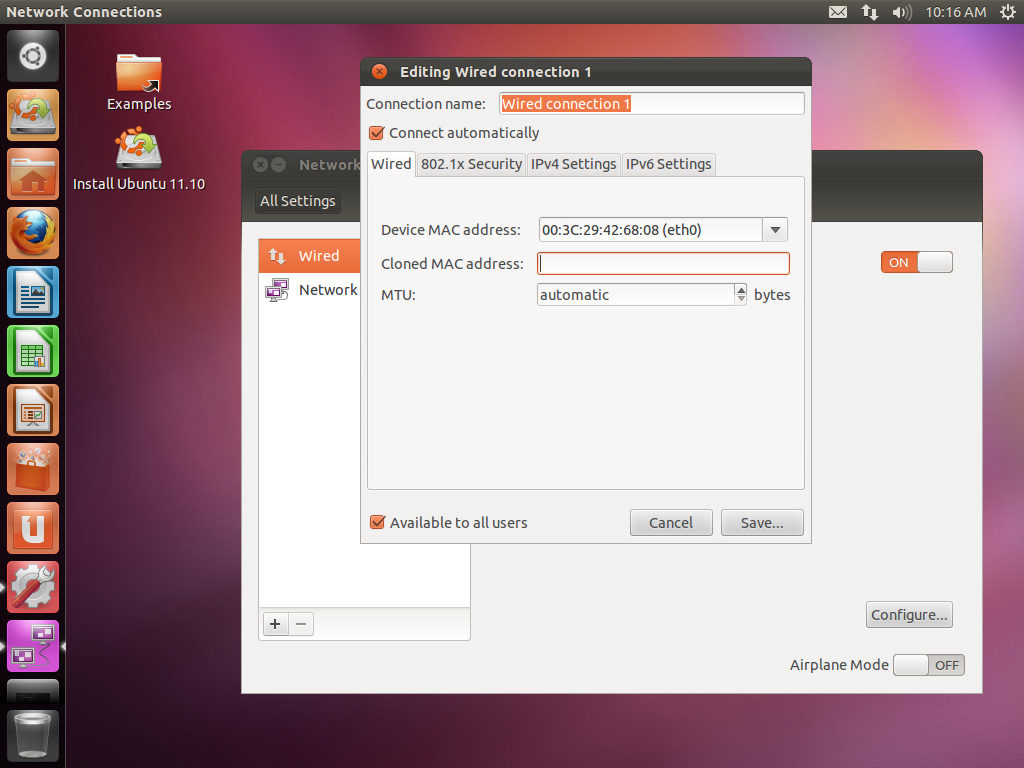Viewport: 1024px width, 768px height.
Task: Open the sound volume indicator
Action: (x=901, y=12)
